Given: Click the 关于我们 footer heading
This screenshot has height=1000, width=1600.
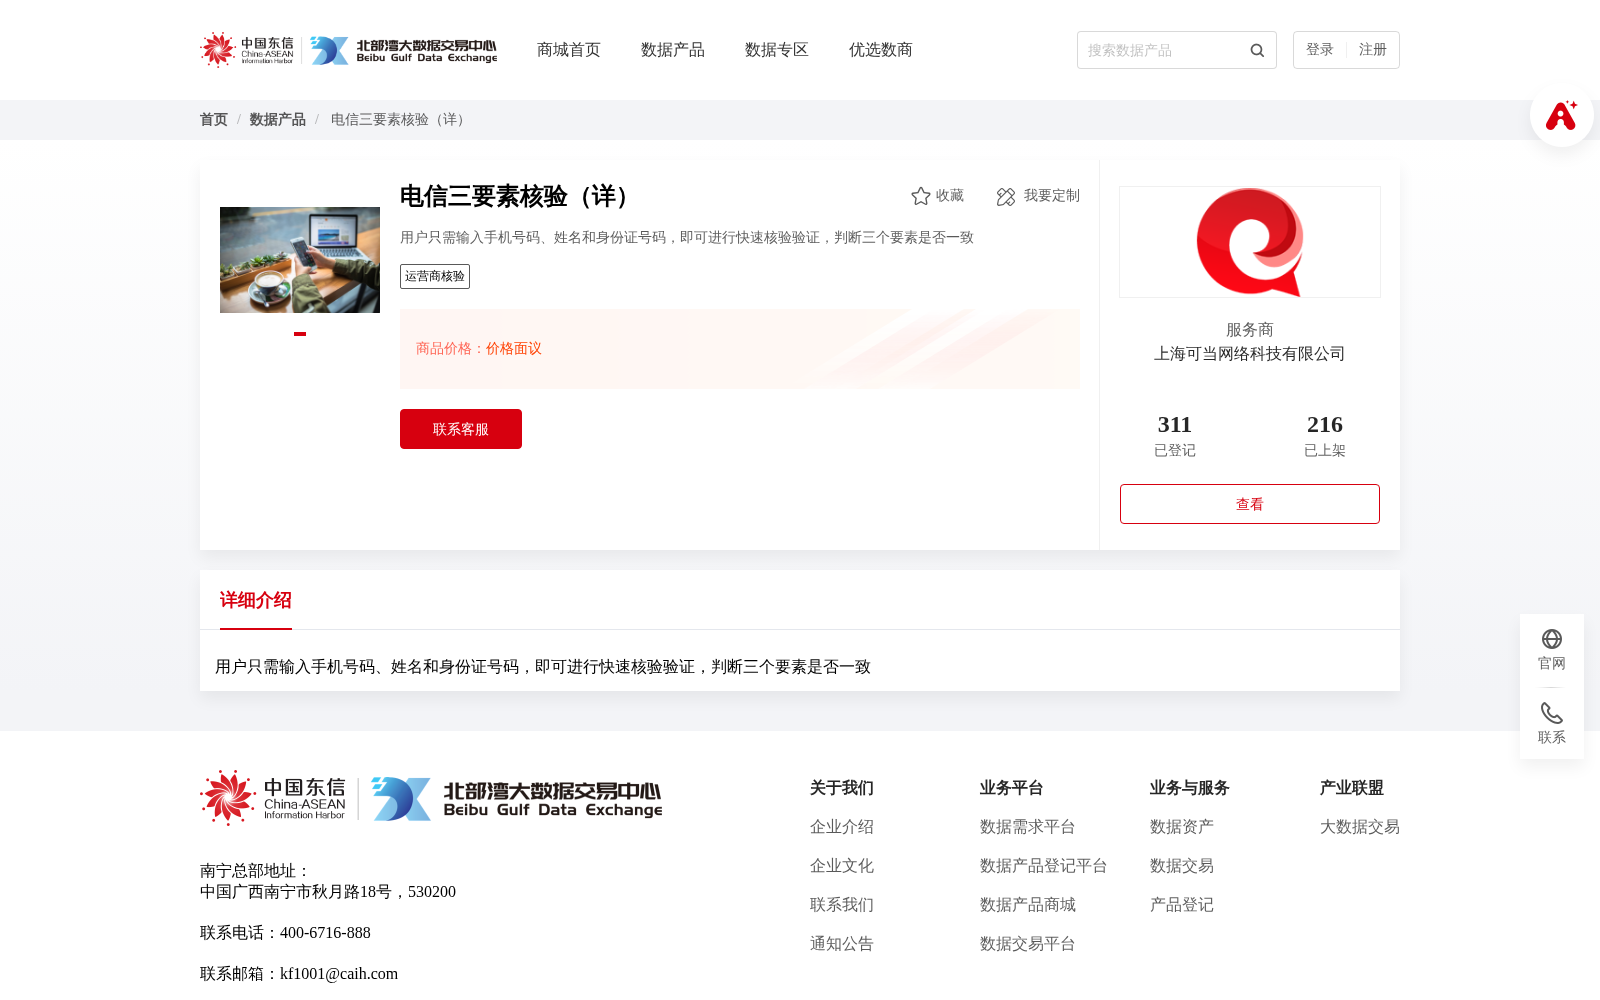Looking at the screenshot, I should [842, 788].
